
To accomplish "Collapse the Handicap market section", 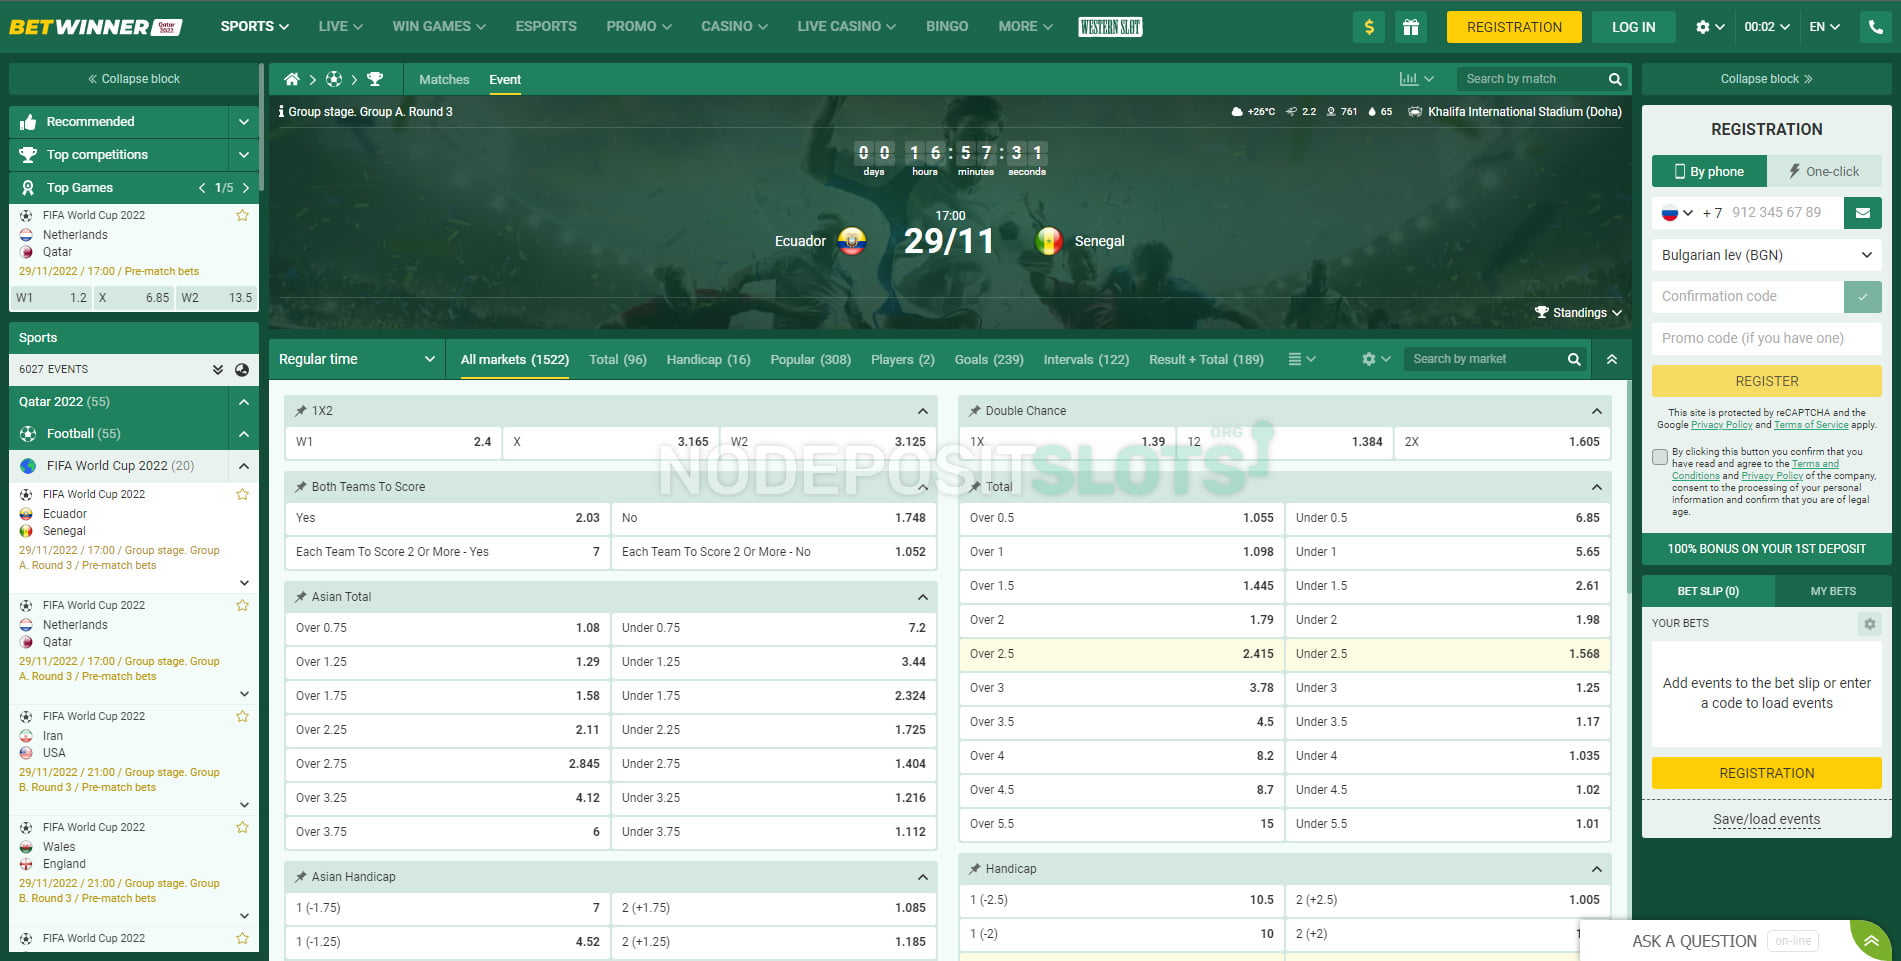I will pos(1597,869).
